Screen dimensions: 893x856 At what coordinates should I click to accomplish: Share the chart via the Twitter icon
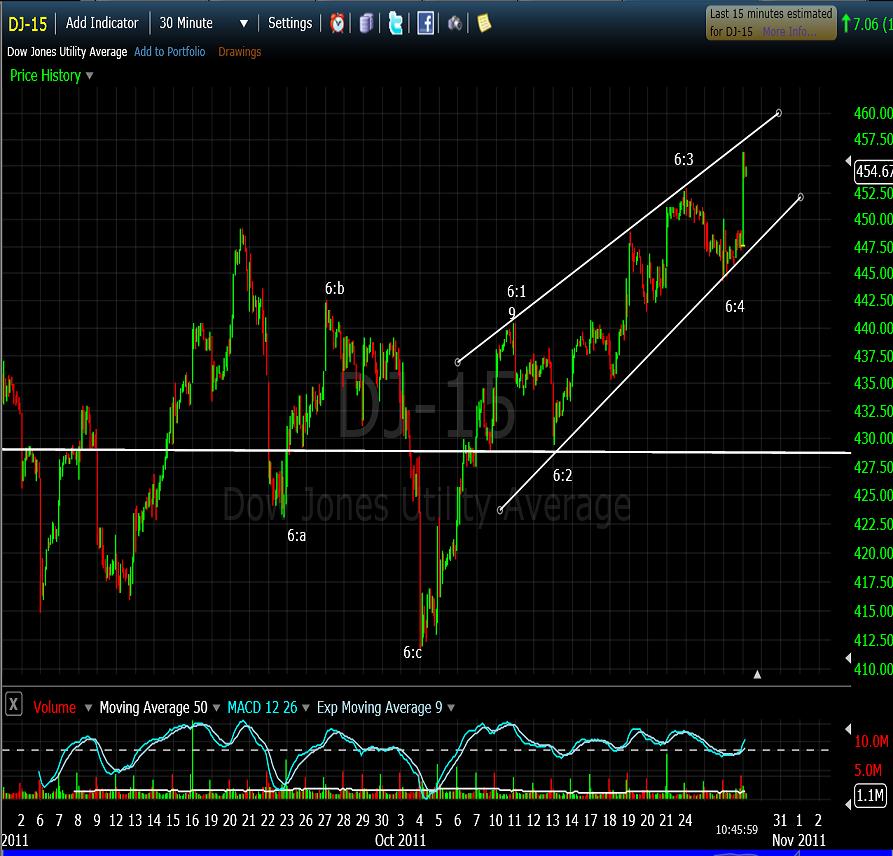[x=395, y=23]
